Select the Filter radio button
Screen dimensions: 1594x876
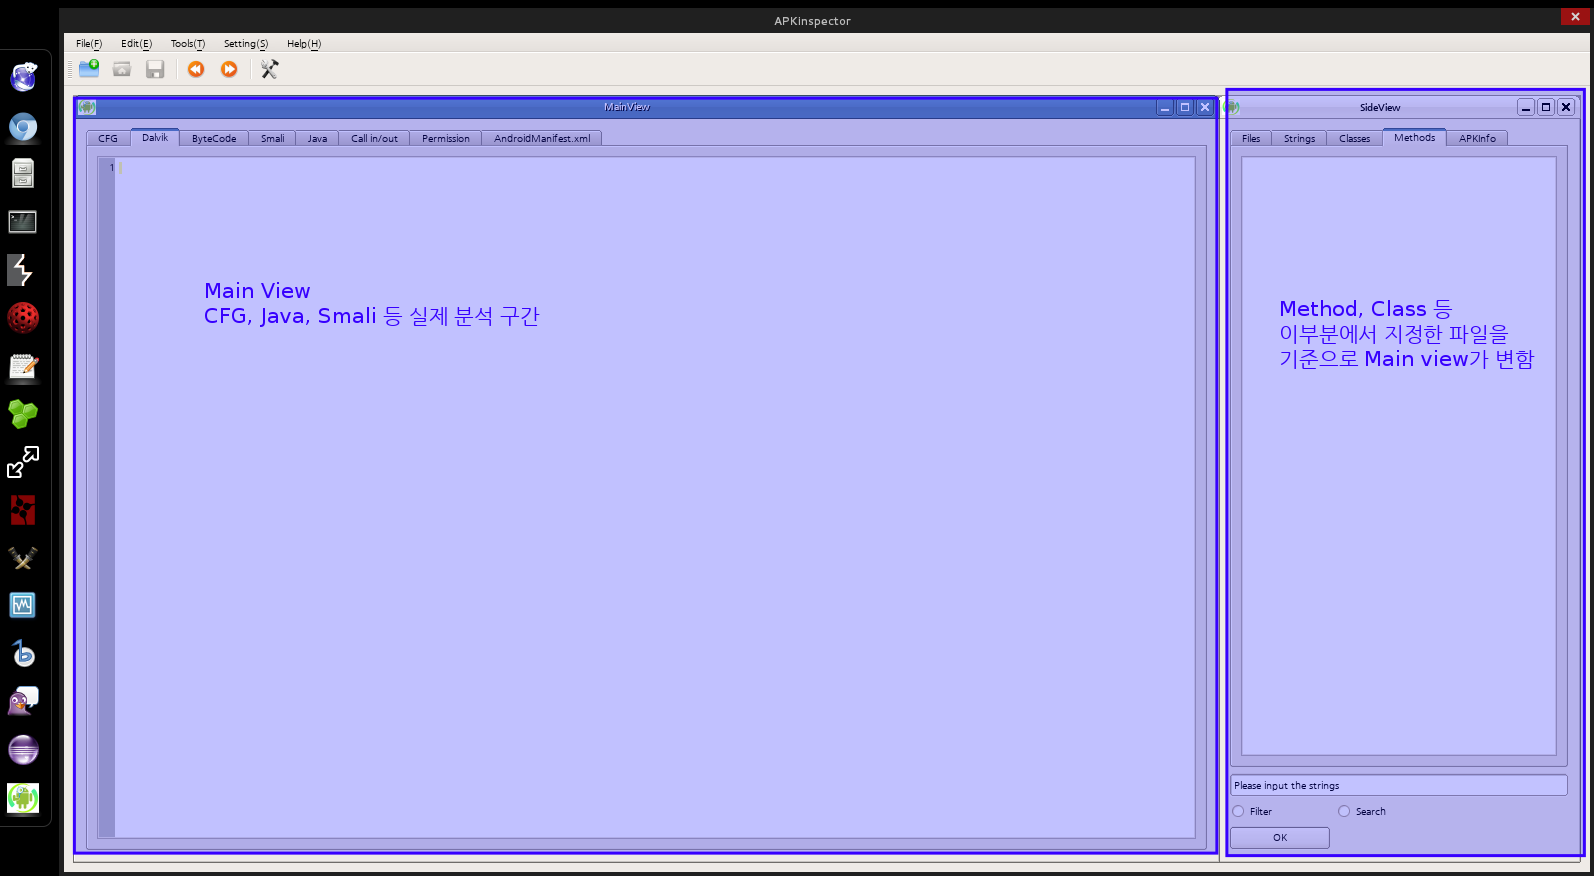point(1238,811)
